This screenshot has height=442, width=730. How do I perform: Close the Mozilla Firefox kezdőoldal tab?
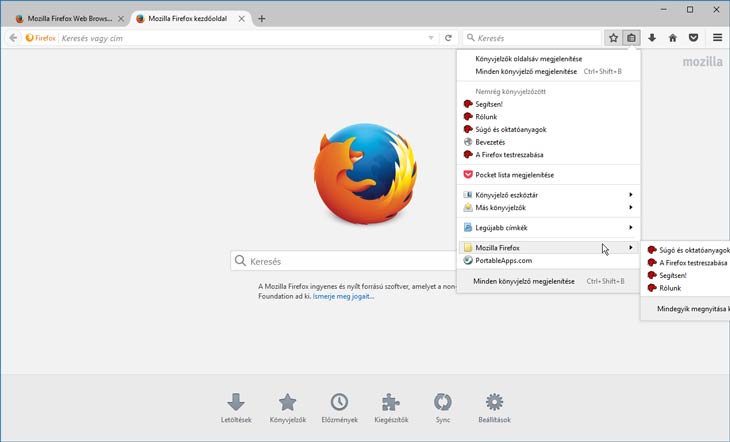coord(242,19)
